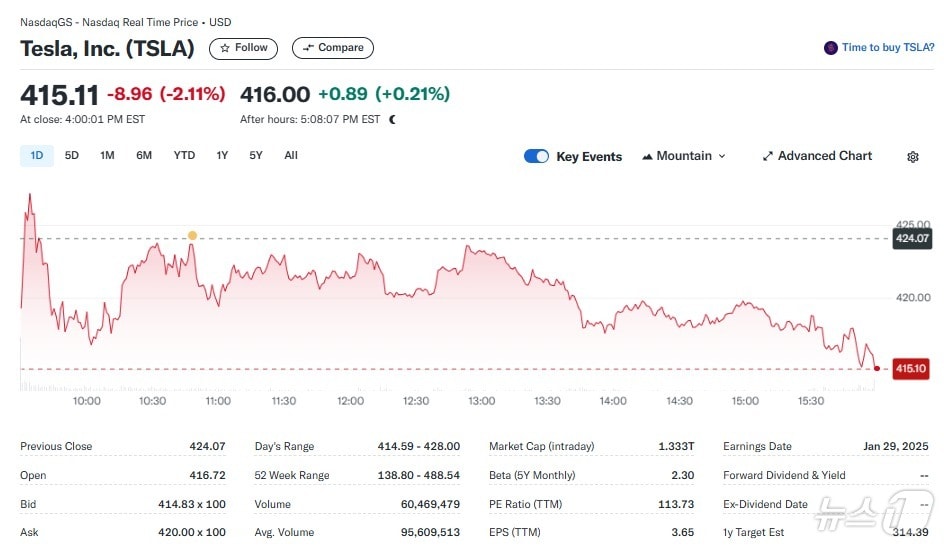View the 5Y chart range
The image size is (944, 547).
(x=256, y=155)
